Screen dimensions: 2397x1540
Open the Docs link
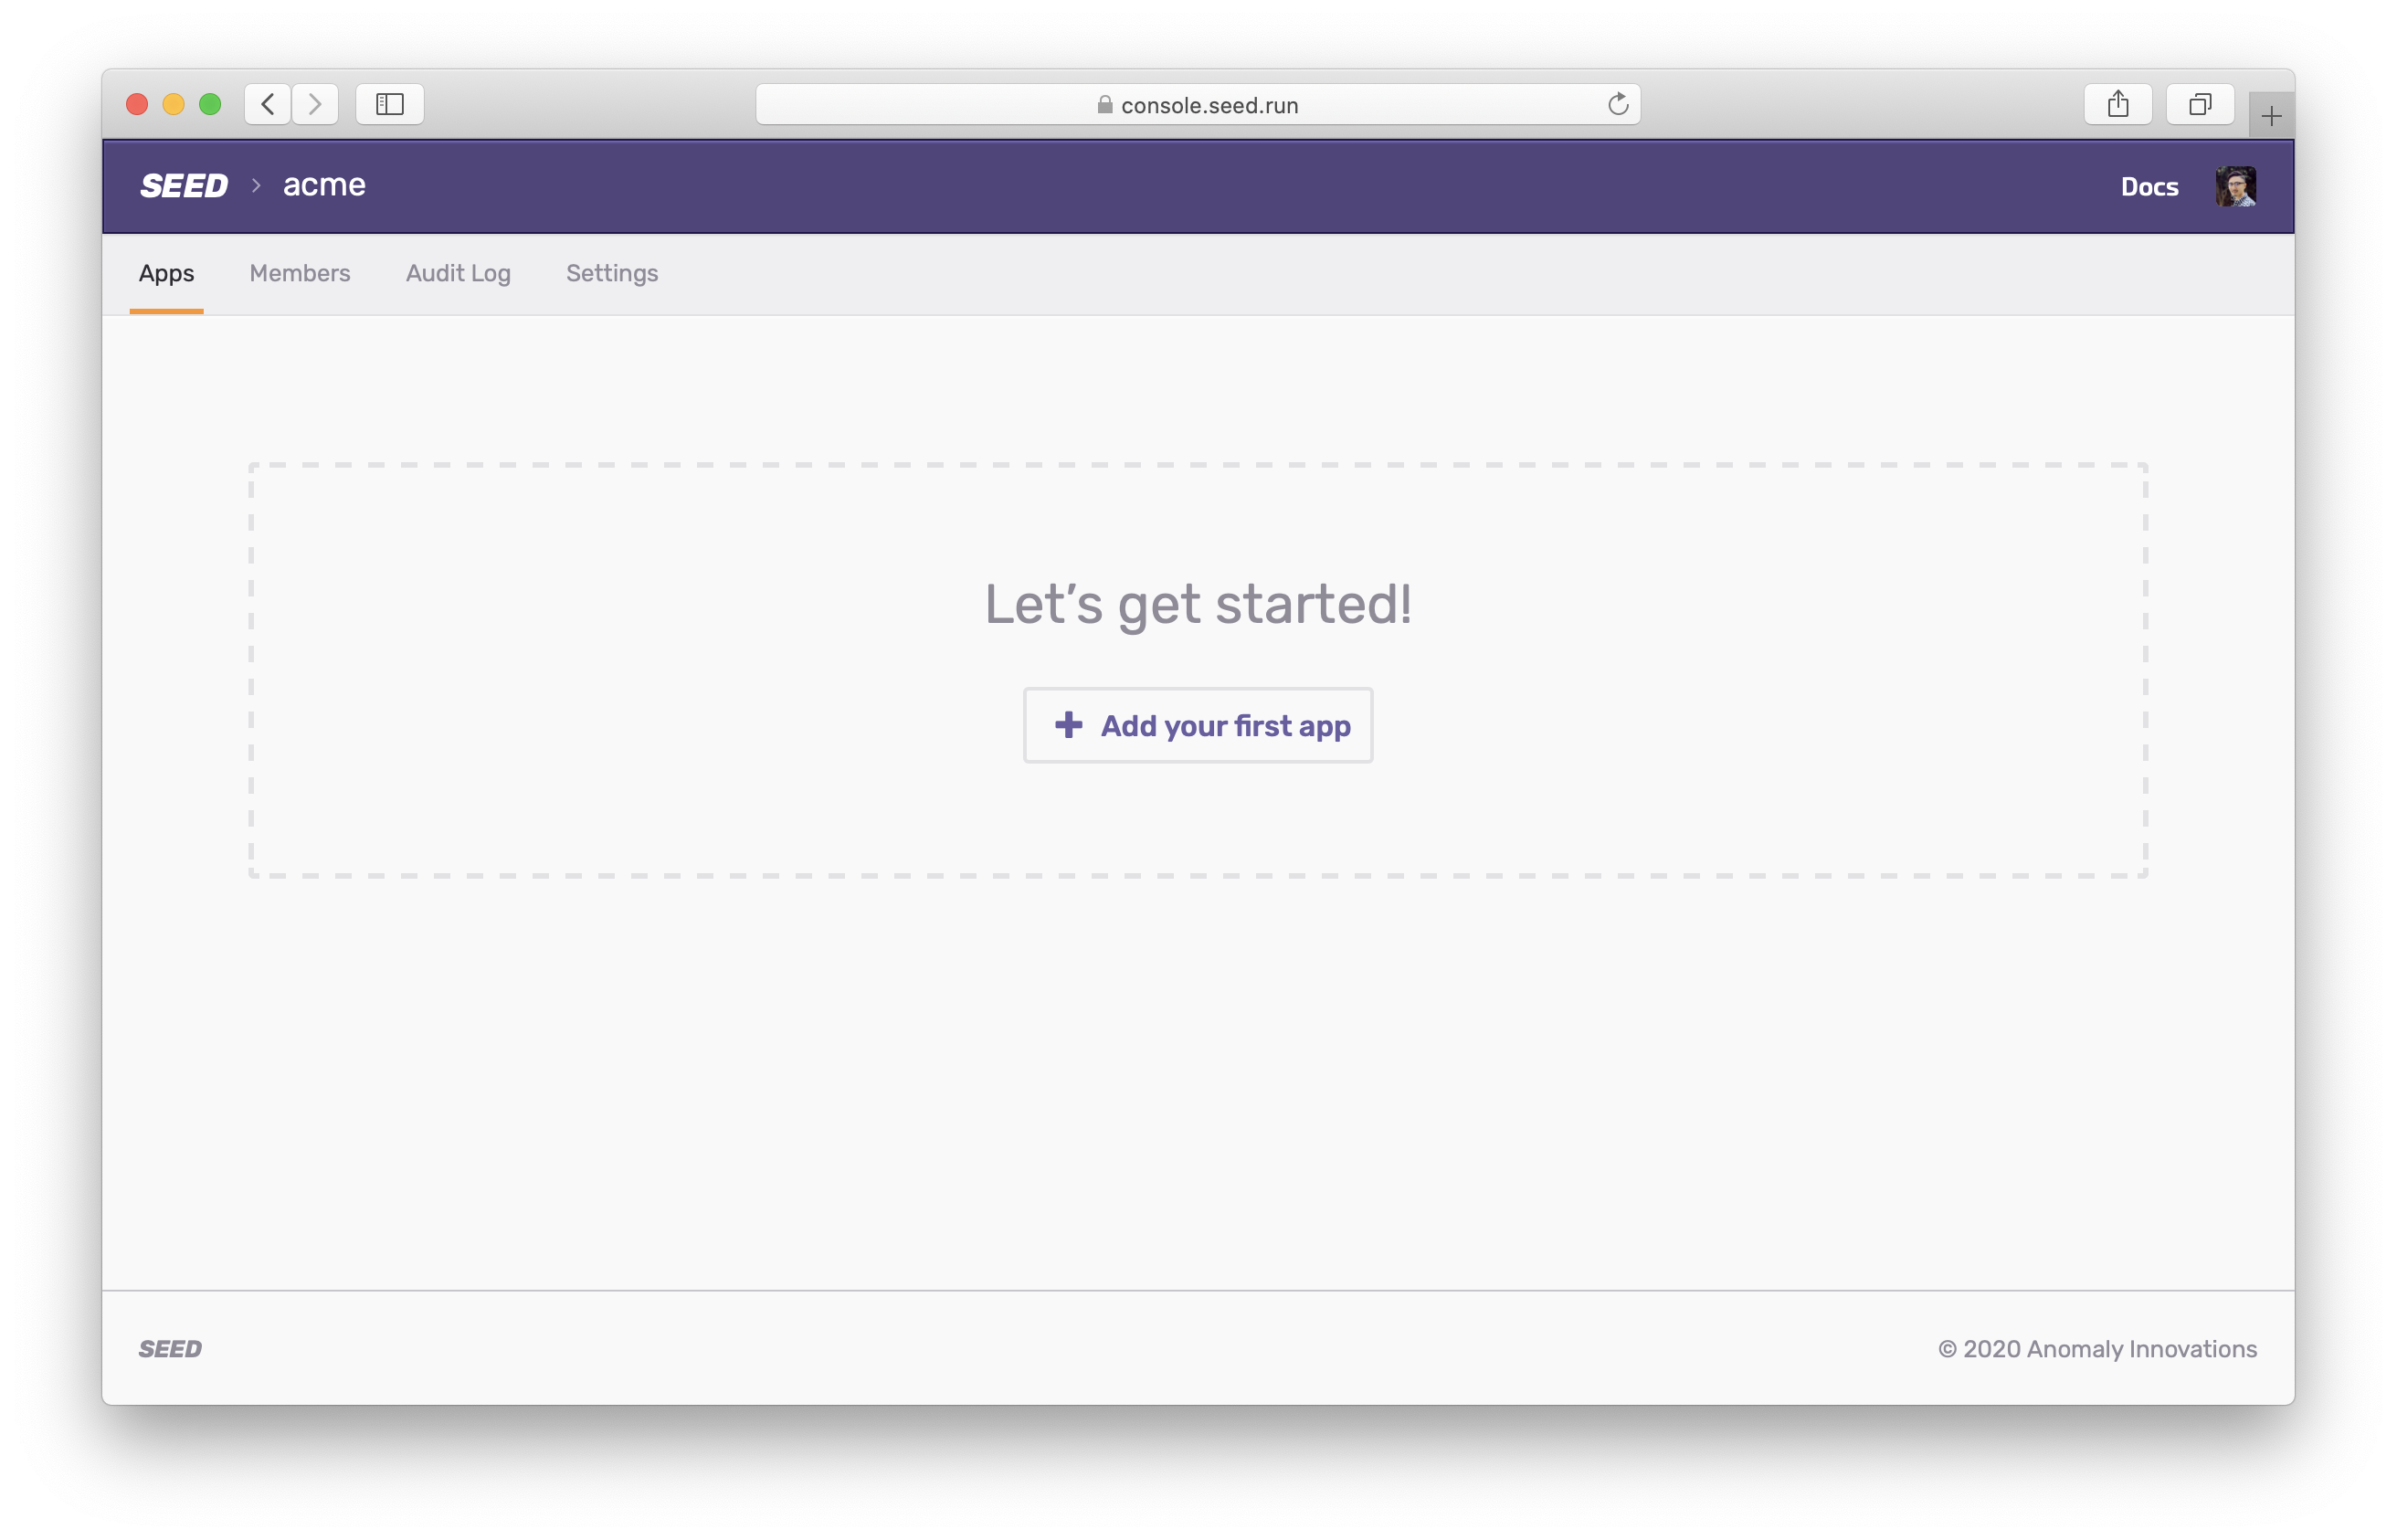[x=2149, y=187]
